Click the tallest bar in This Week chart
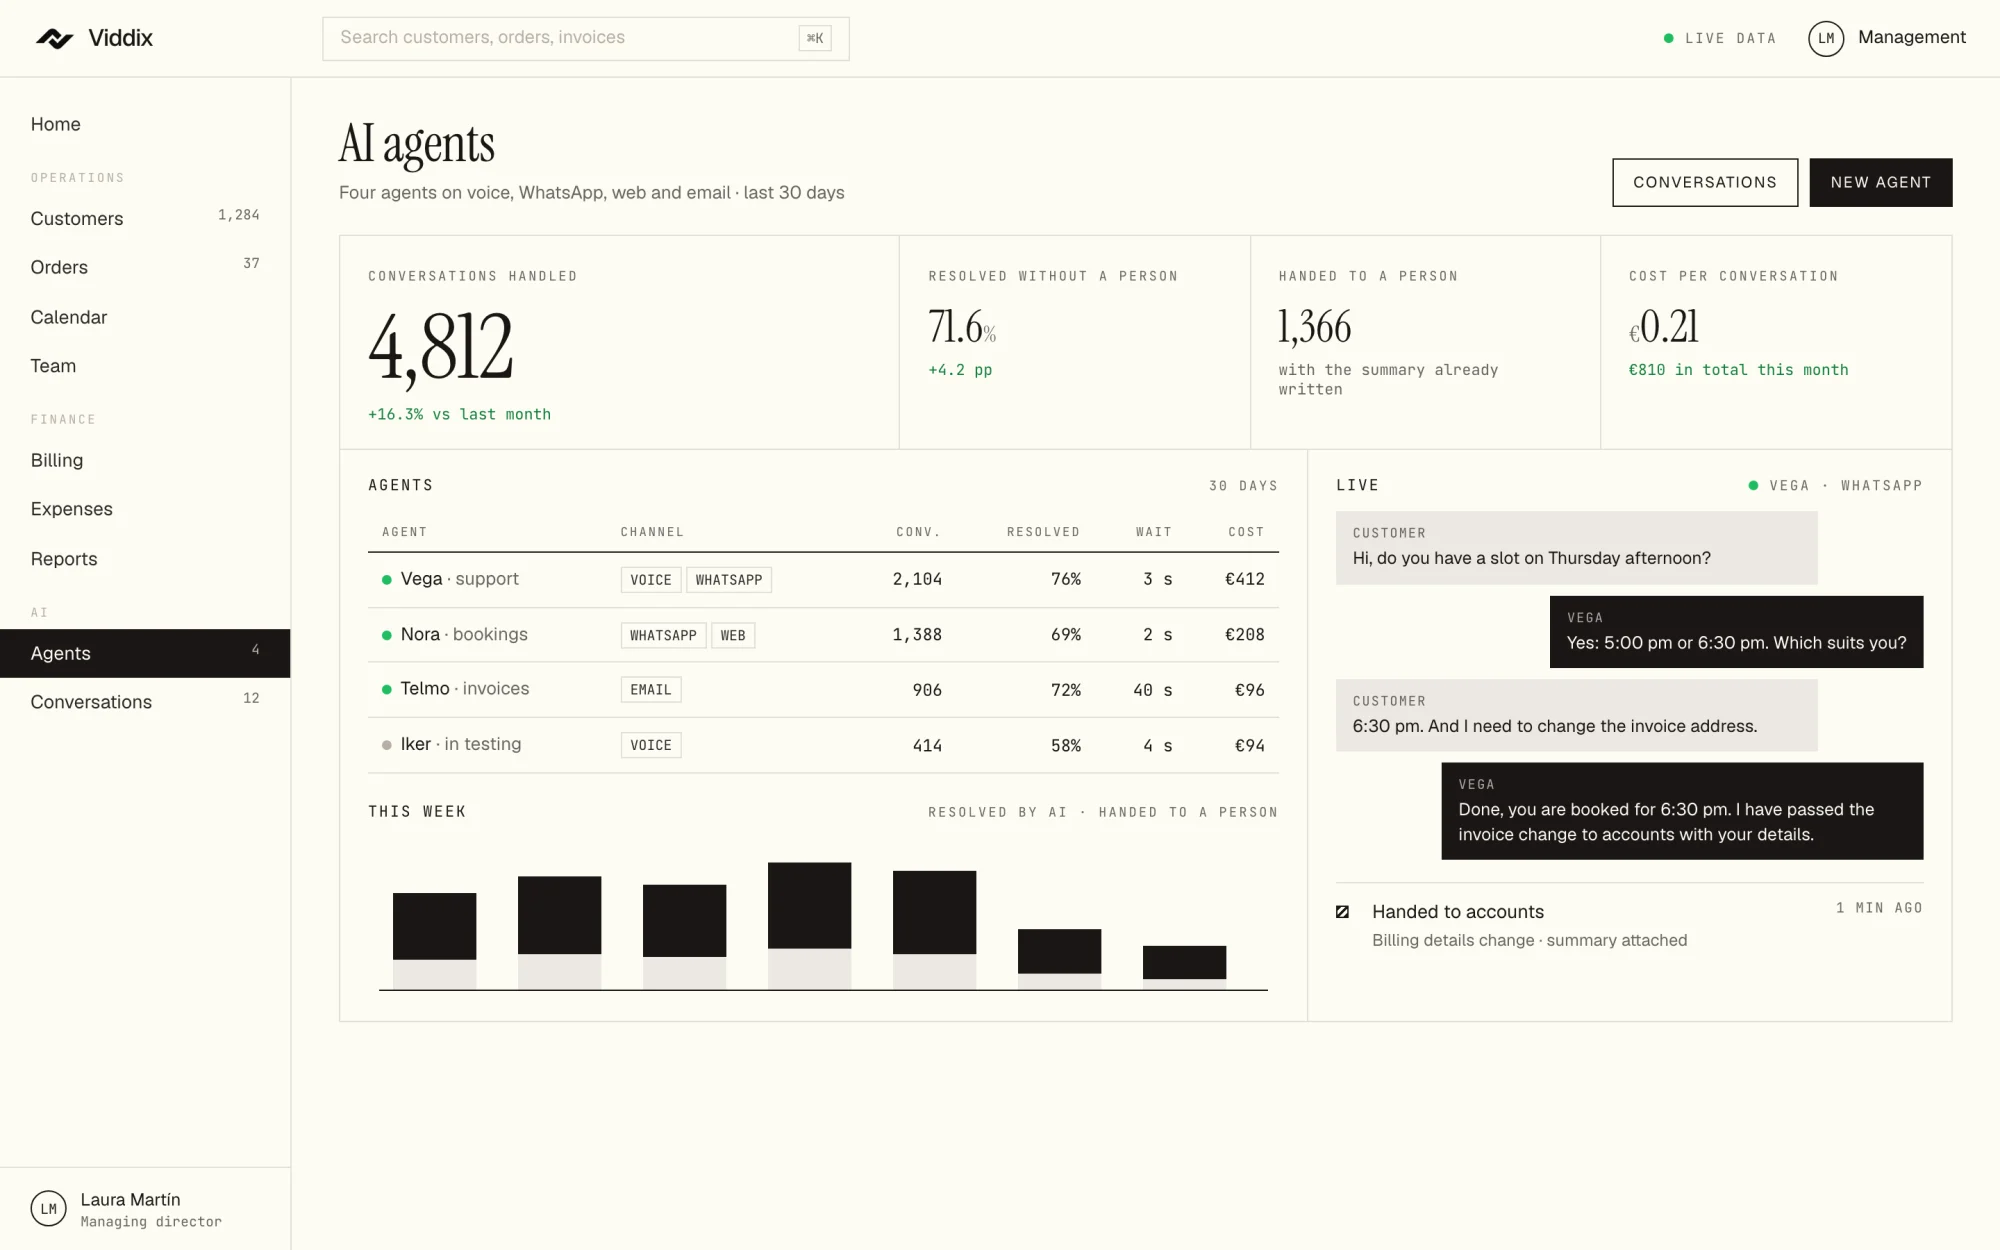2000x1250 pixels. click(809, 926)
